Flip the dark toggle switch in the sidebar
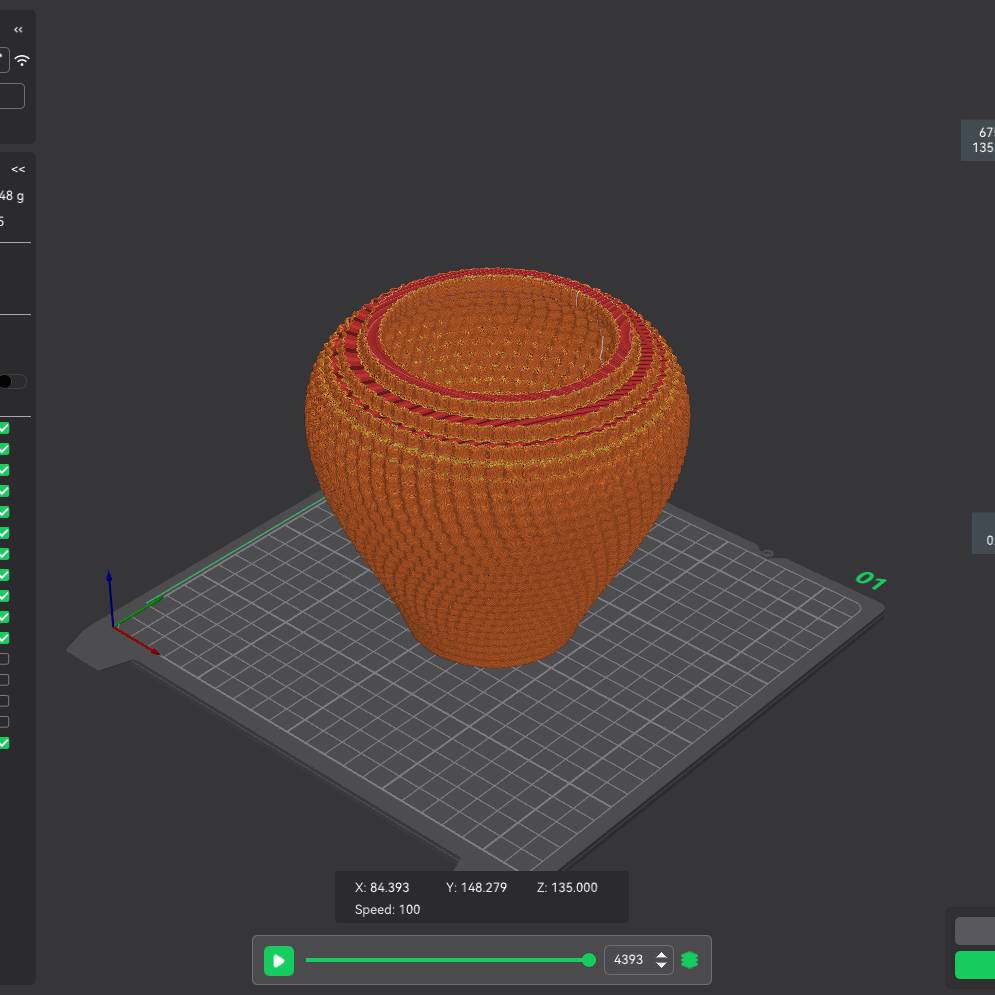Image resolution: width=995 pixels, height=995 pixels. [10, 381]
